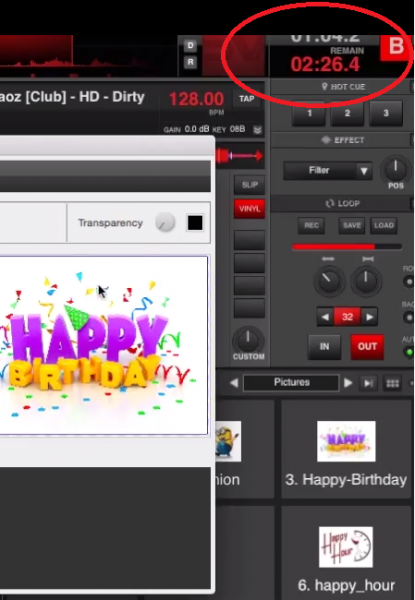Open the Filter effect dropdown
415x600 pixels.
click(327, 170)
